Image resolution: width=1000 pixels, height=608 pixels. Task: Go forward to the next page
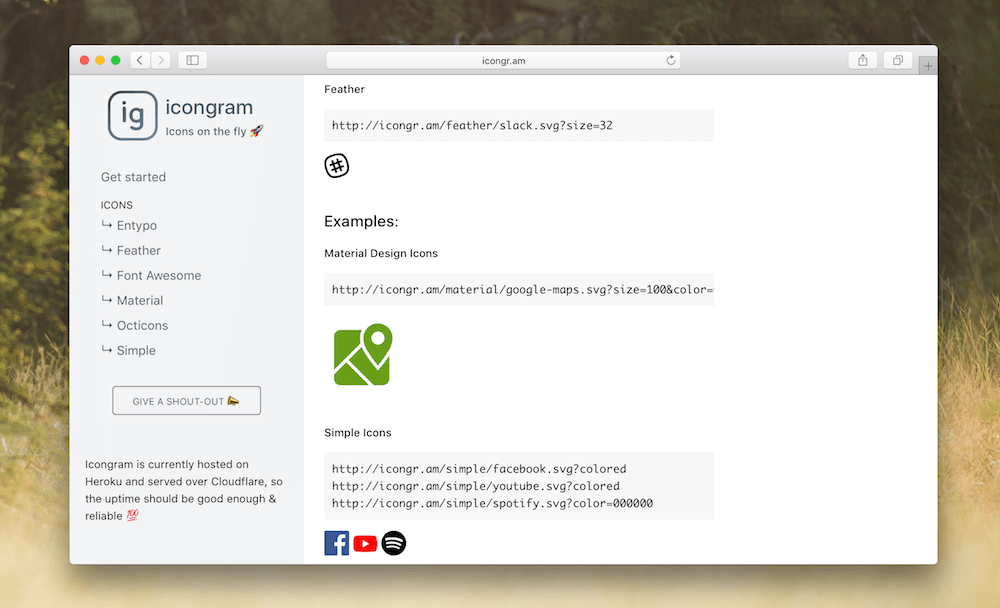point(161,60)
